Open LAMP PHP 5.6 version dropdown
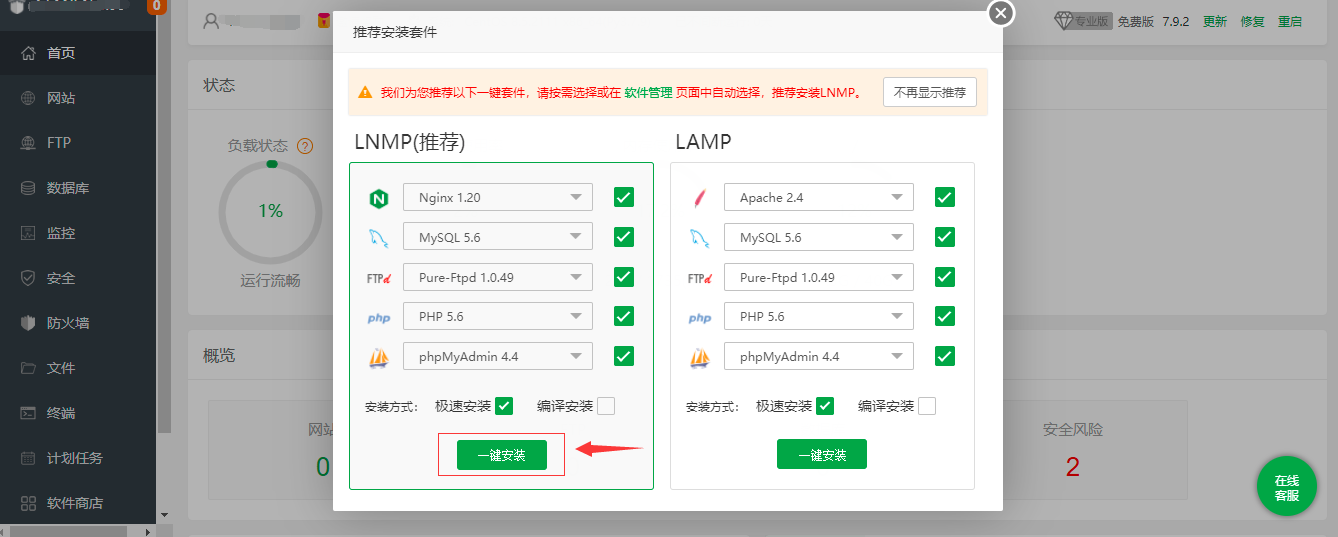Viewport: 1338px width, 537px height. [x=819, y=316]
